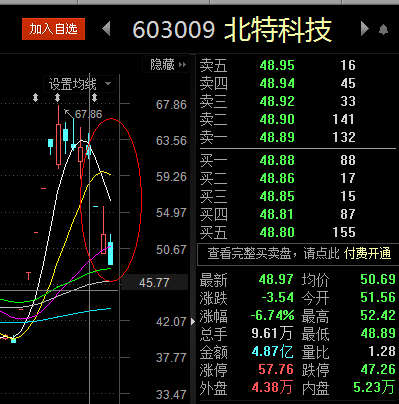Click the 涨停 price 57.76
The image size is (399, 404).
pos(276,369)
